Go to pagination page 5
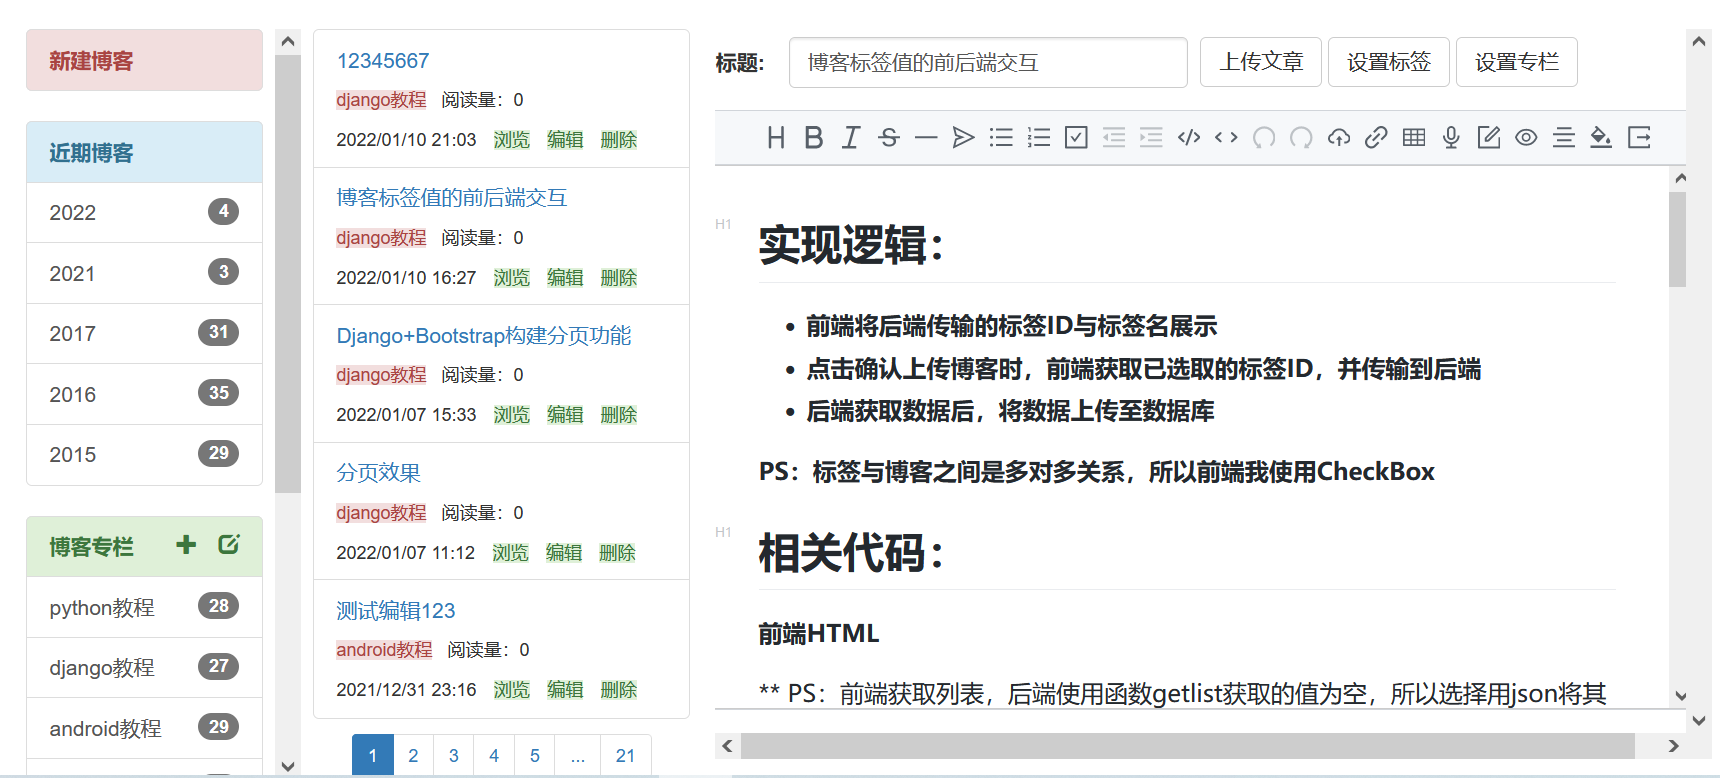Image resolution: width=1720 pixels, height=778 pixels. pos(535,755)
